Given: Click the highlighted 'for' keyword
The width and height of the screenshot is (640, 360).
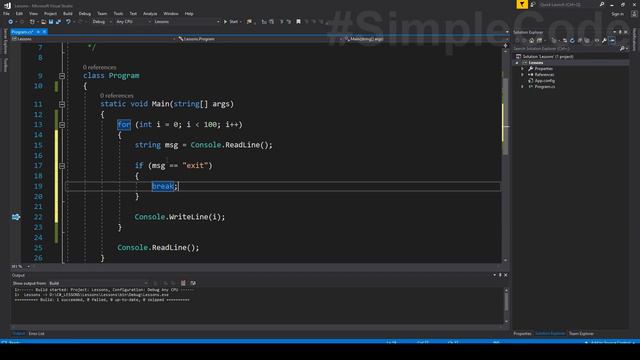Looking at the screenshot, I should (x=124, y=124).
